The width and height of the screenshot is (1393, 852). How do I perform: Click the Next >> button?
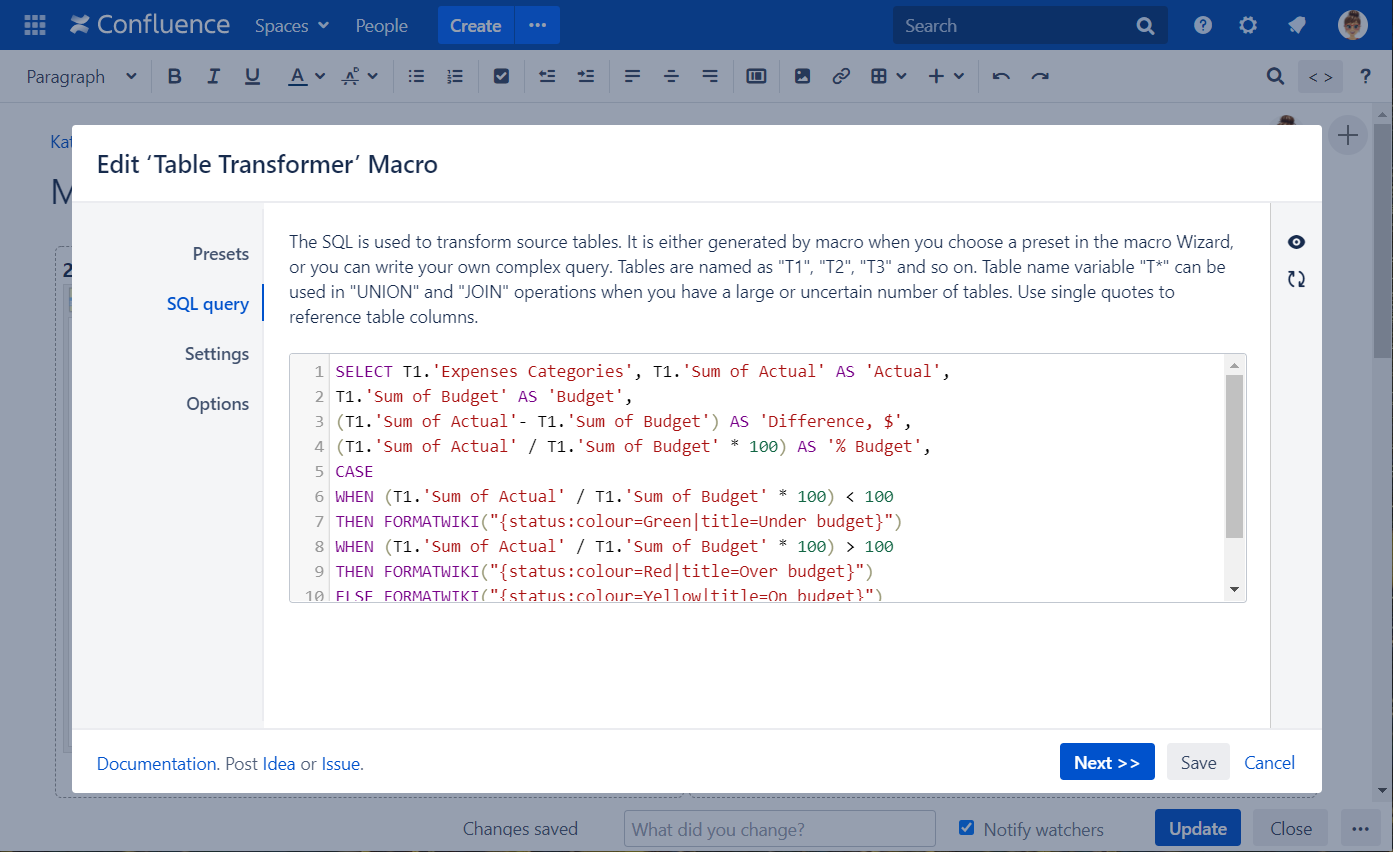click(x=1106, y=763)
